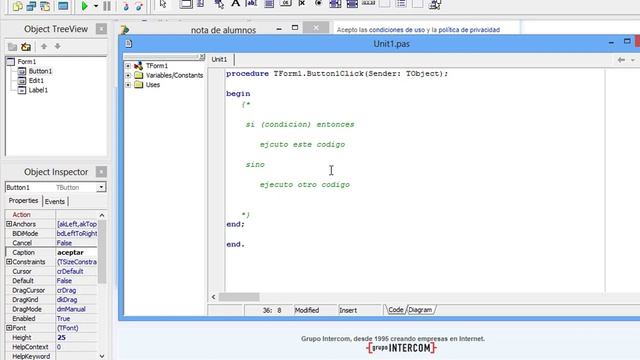Pick the Panel component in the palette
The width and height of the screenshot is (640, 360).
418,4
